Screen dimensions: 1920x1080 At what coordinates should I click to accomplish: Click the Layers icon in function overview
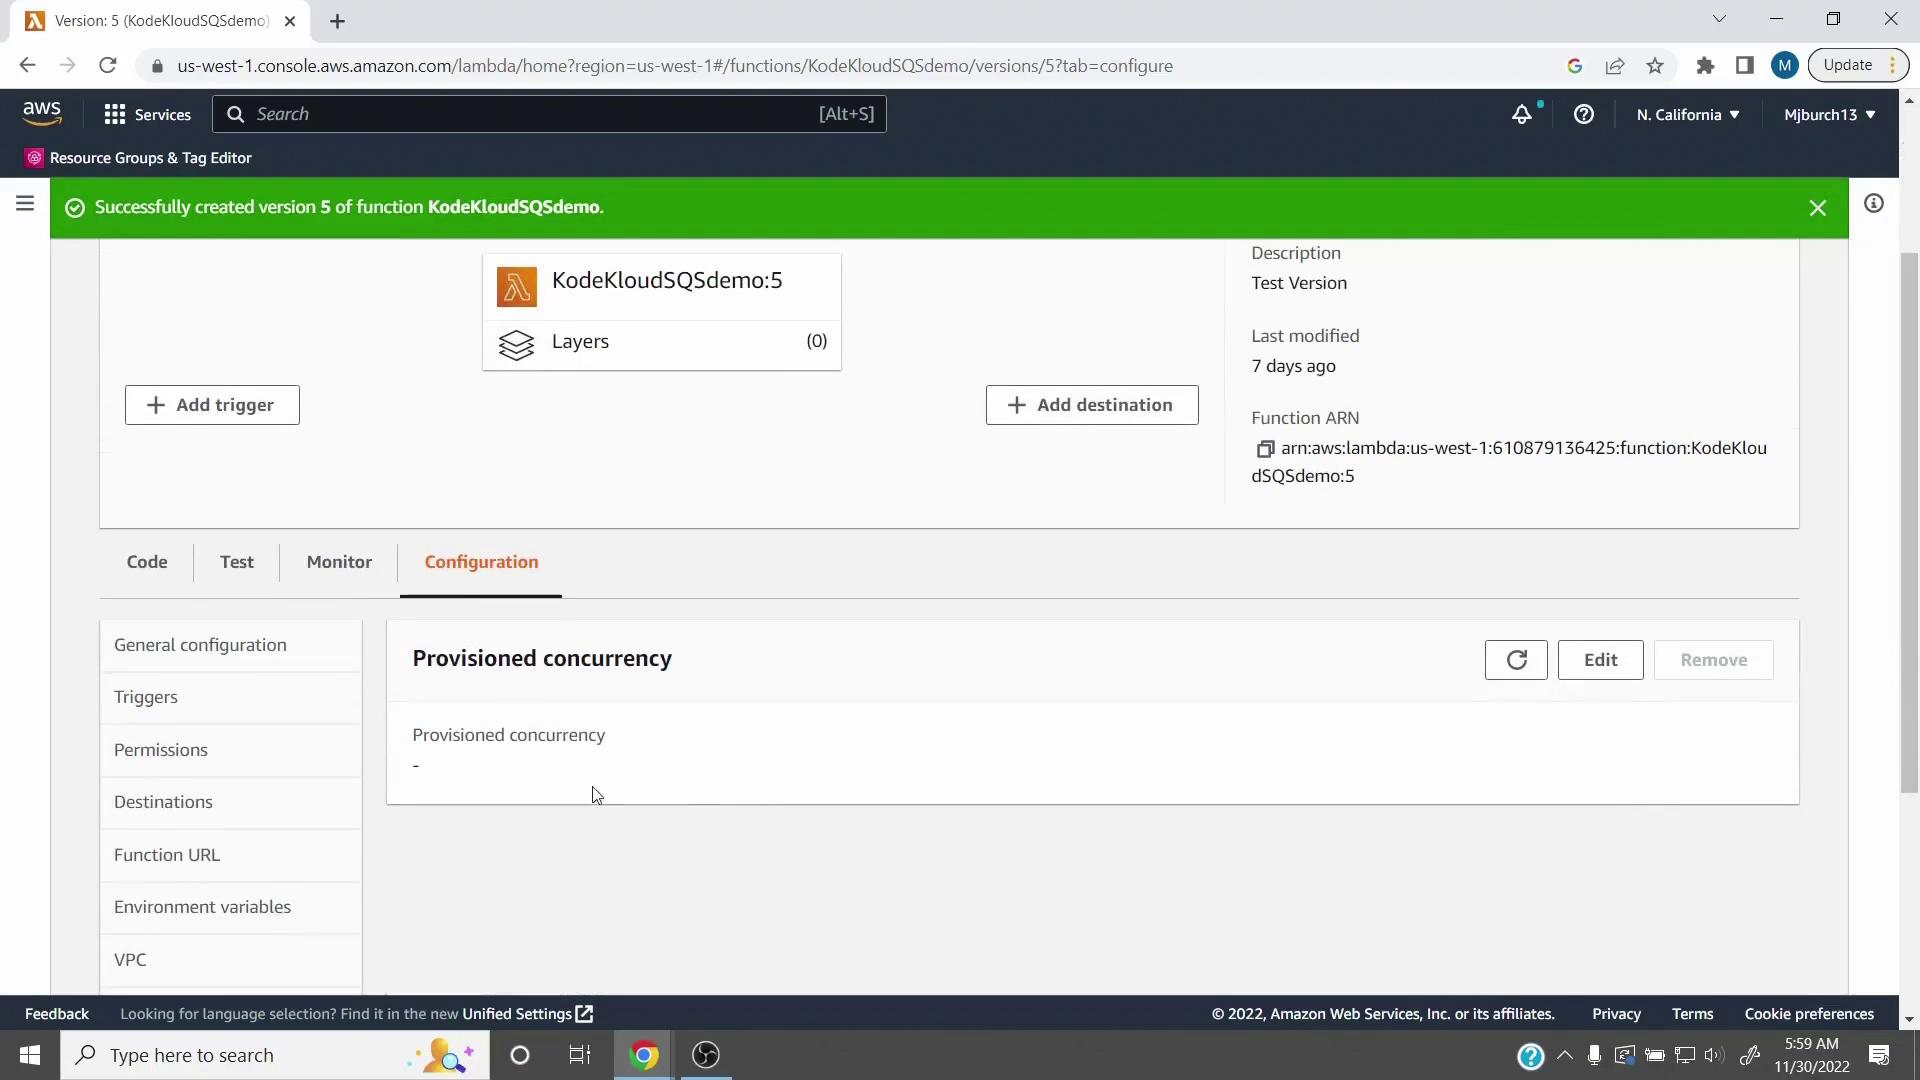pos(516,344)
